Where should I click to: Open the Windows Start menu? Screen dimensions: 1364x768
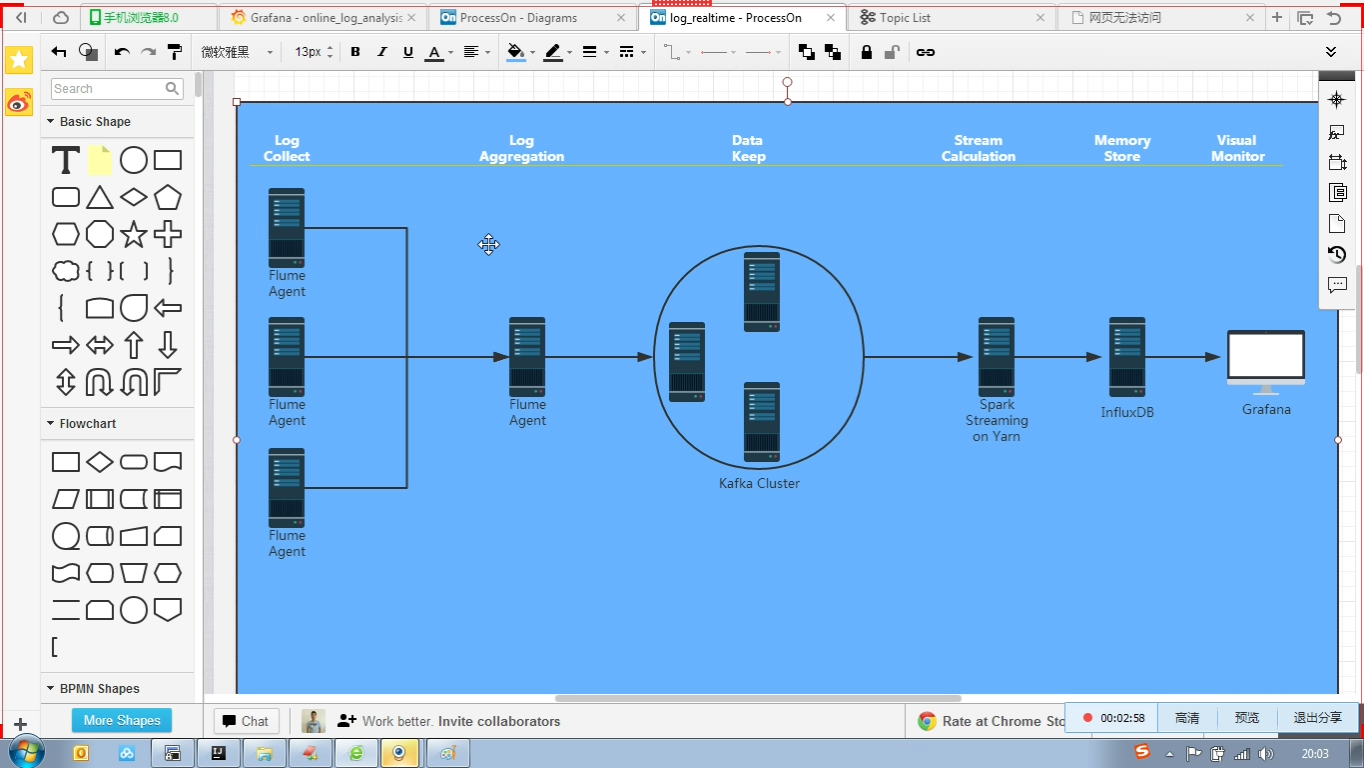25,752
